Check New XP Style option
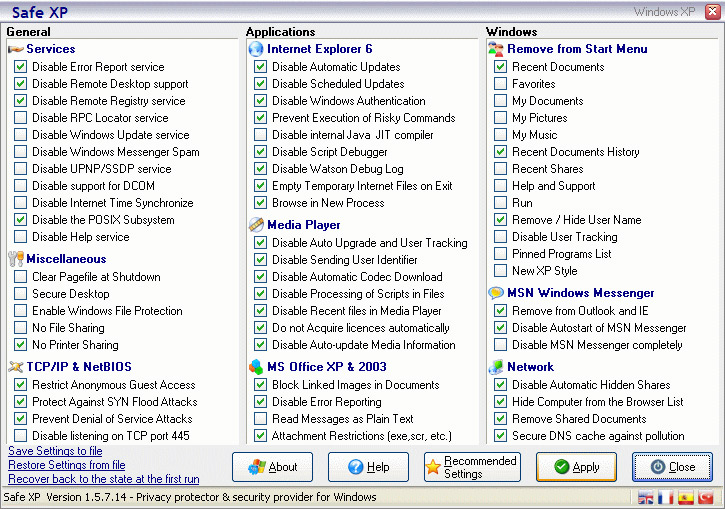The height and width of the screenshot is (509, 725). (500, 270)
